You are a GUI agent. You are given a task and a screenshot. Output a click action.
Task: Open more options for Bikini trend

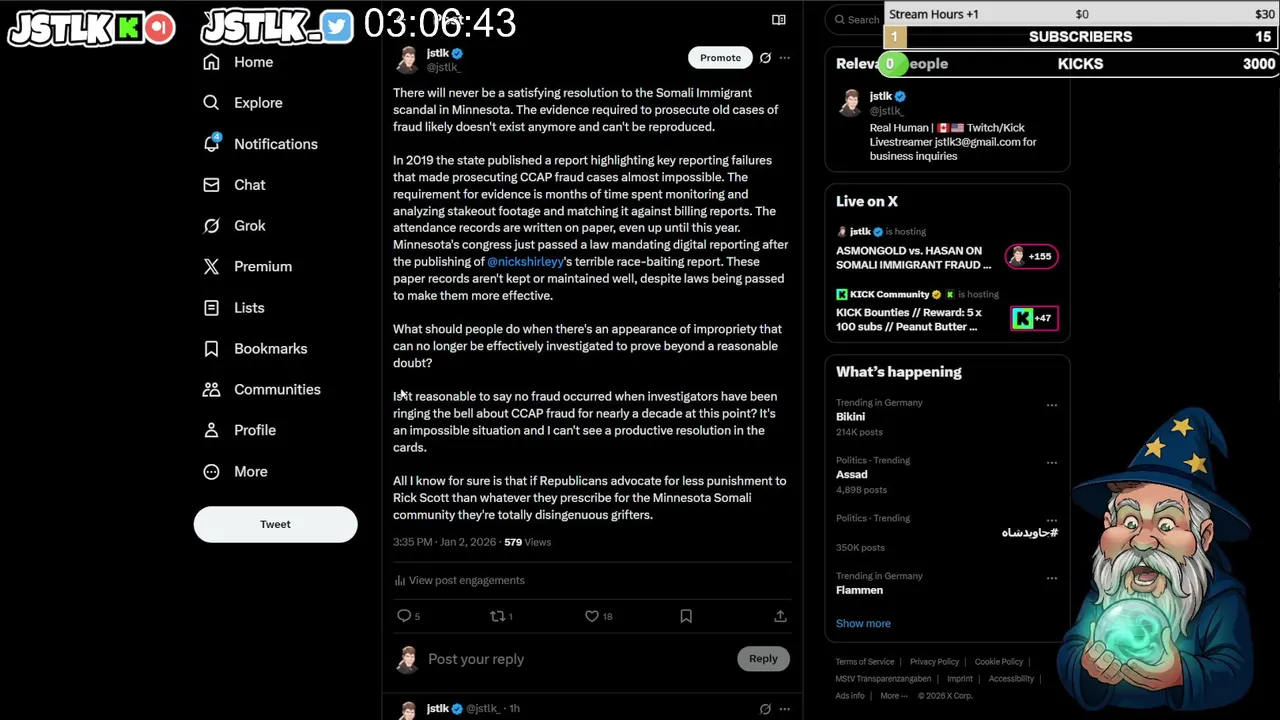1051,405
